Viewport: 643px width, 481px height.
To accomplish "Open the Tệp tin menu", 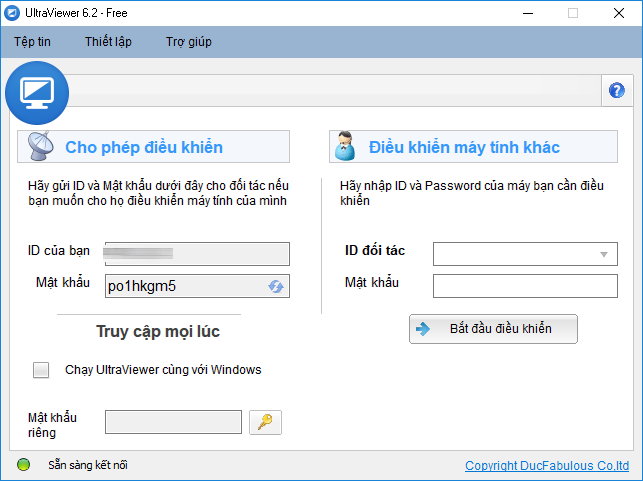I will tap(32, 42).
